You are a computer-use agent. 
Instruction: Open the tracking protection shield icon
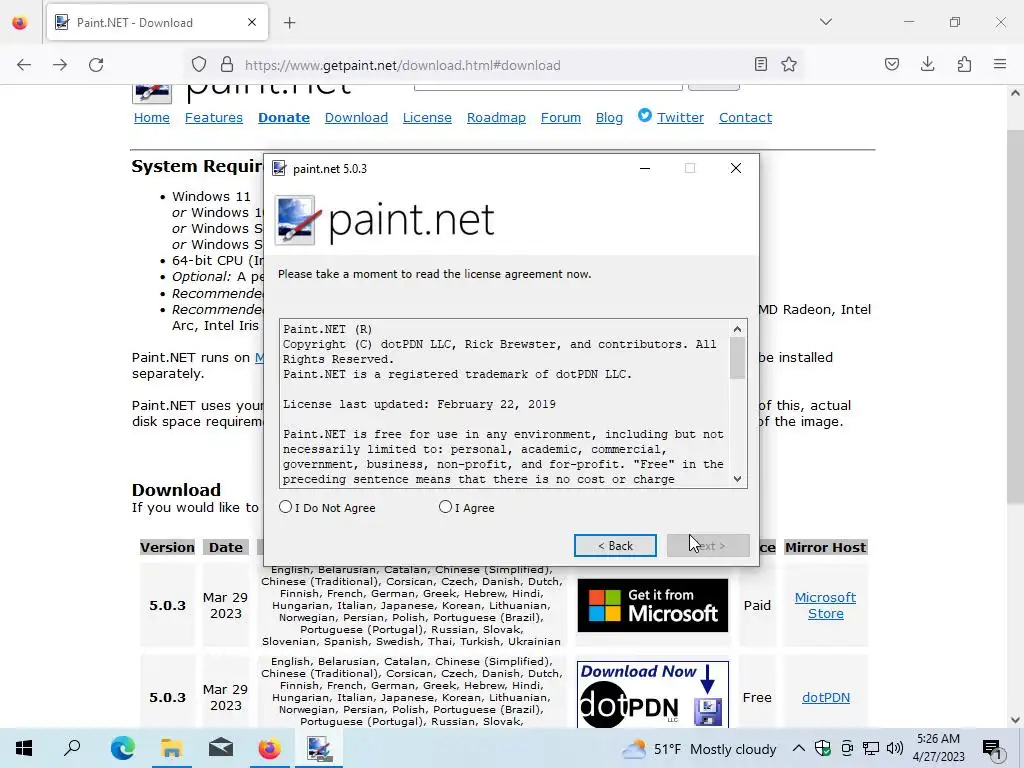pos(199,65)
